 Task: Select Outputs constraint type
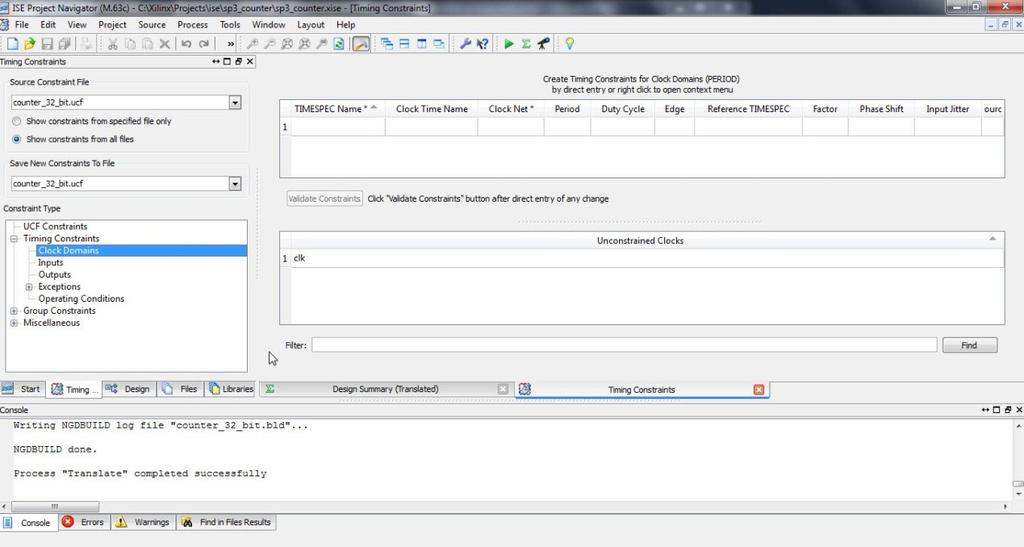click(x=54, y=275)
